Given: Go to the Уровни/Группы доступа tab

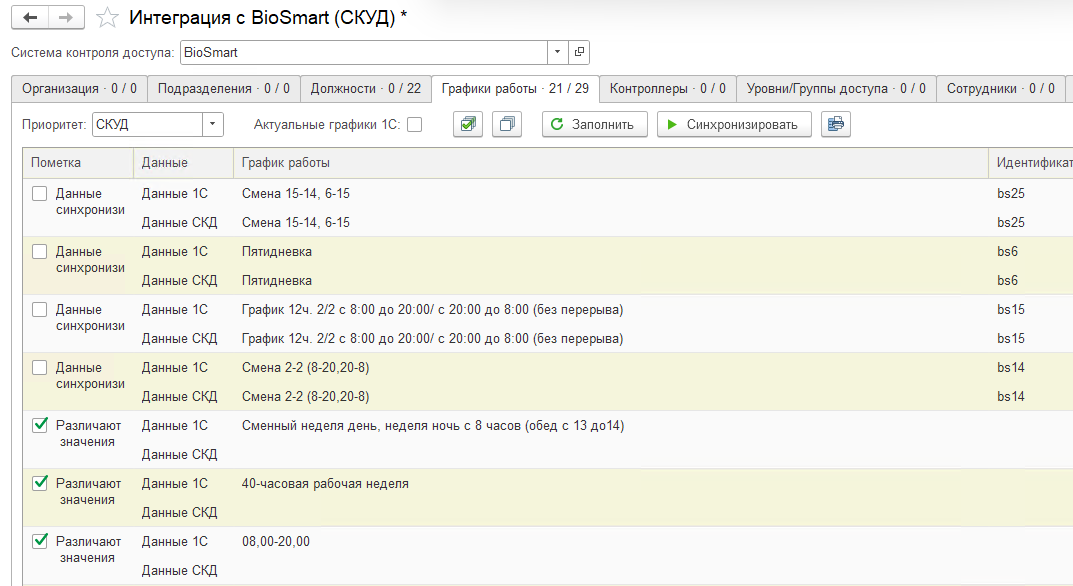Looking at the screenshot, I should click(835, 89).
